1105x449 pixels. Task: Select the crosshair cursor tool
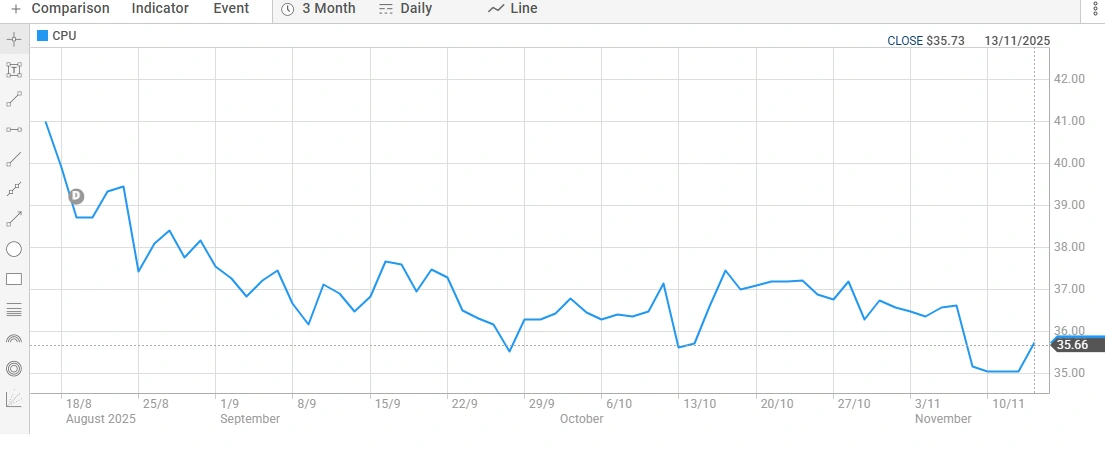point(14,40)
